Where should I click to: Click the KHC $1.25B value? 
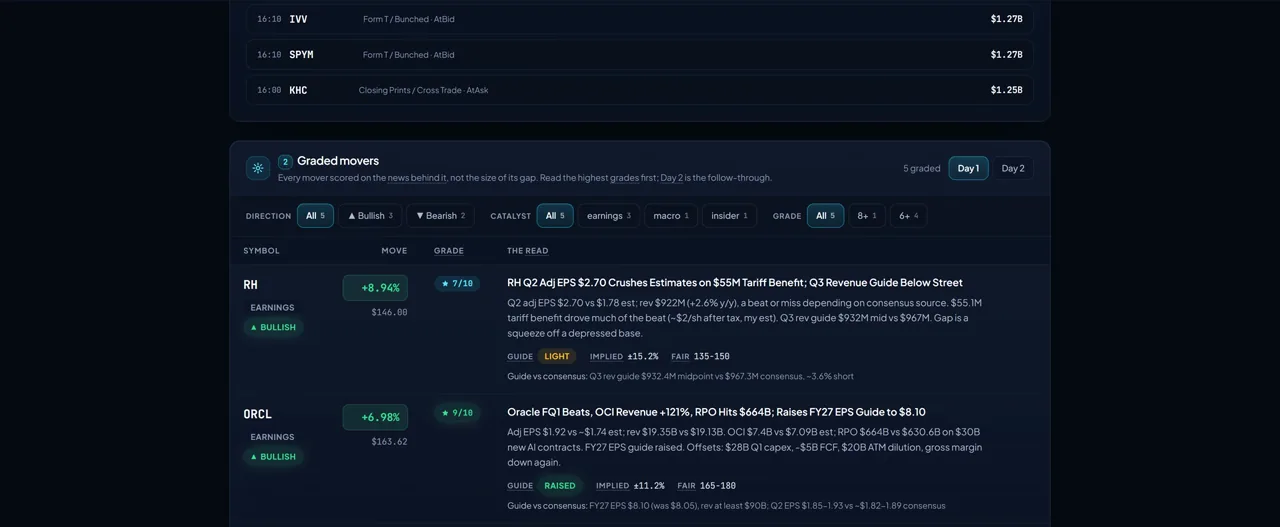[x=1006, y=90]
